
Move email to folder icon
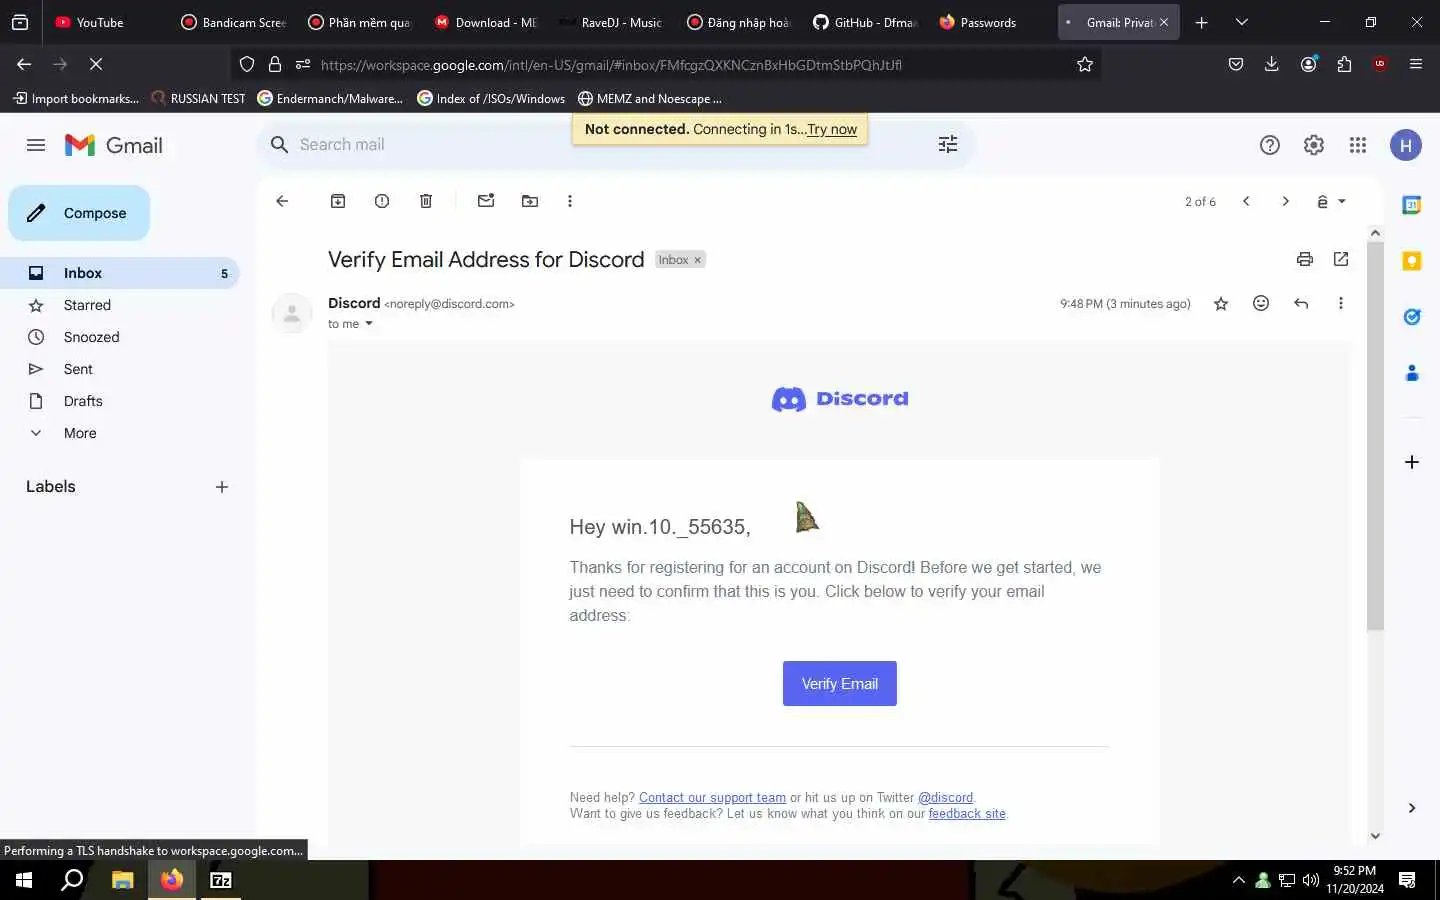point(530,201)
